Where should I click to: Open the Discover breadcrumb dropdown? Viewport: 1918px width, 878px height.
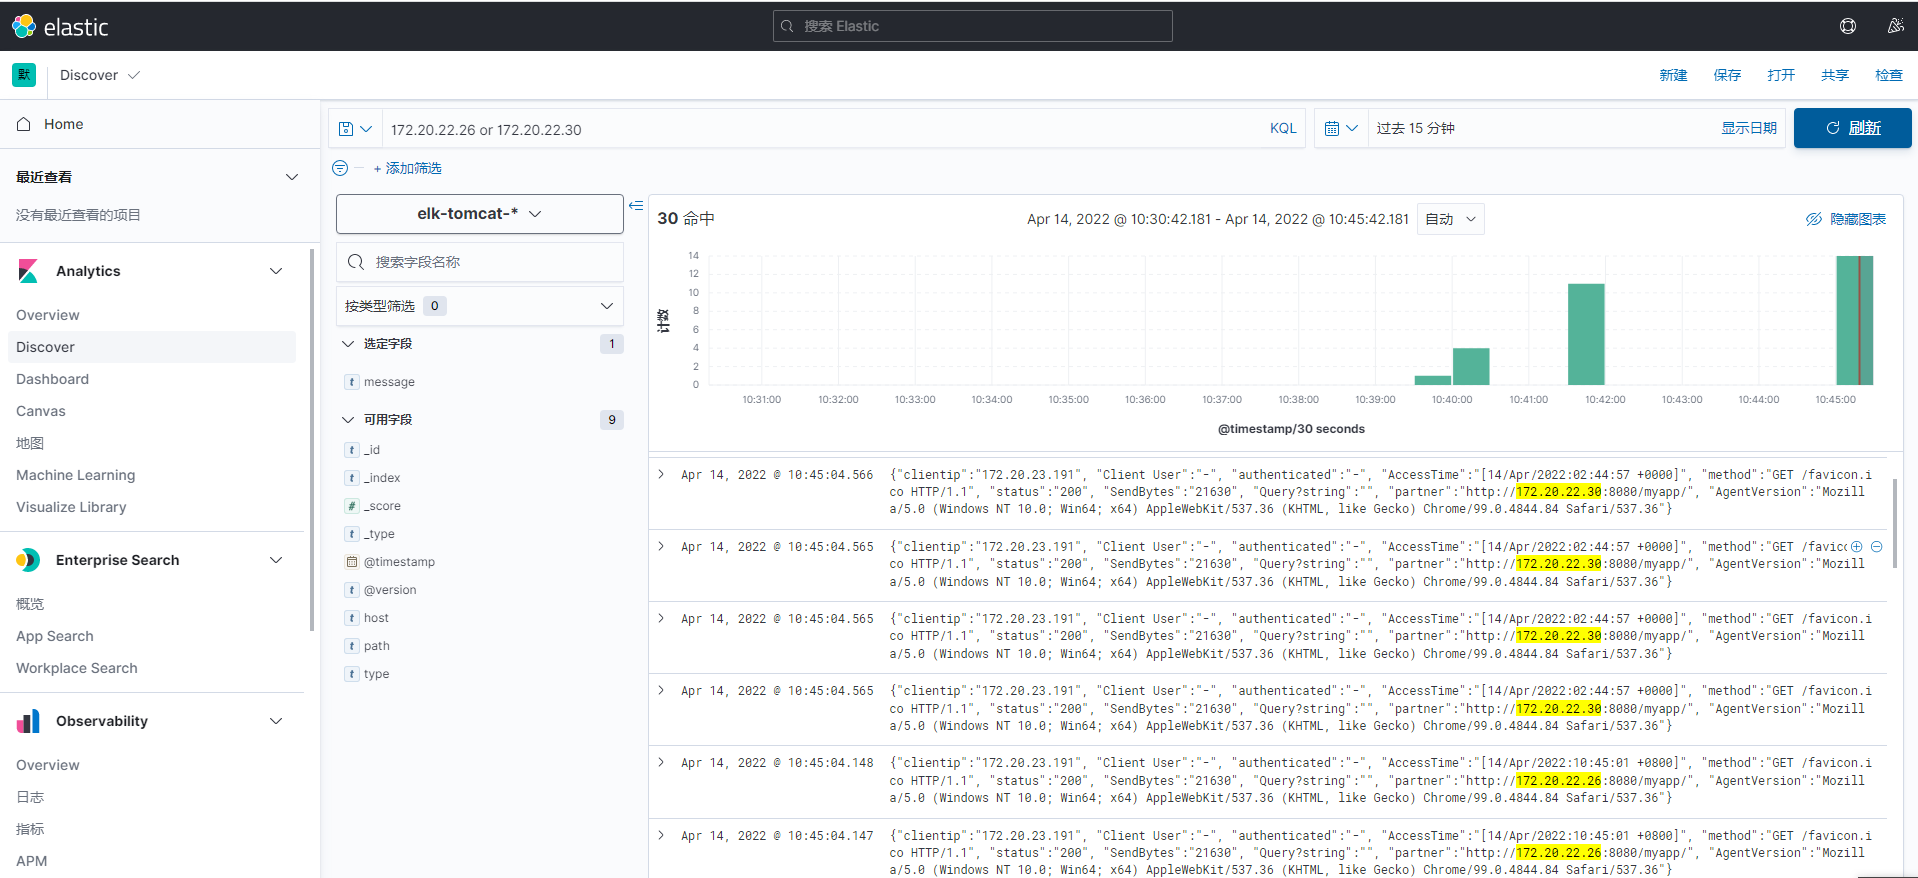pyautogui.click(x=100, y=75)
